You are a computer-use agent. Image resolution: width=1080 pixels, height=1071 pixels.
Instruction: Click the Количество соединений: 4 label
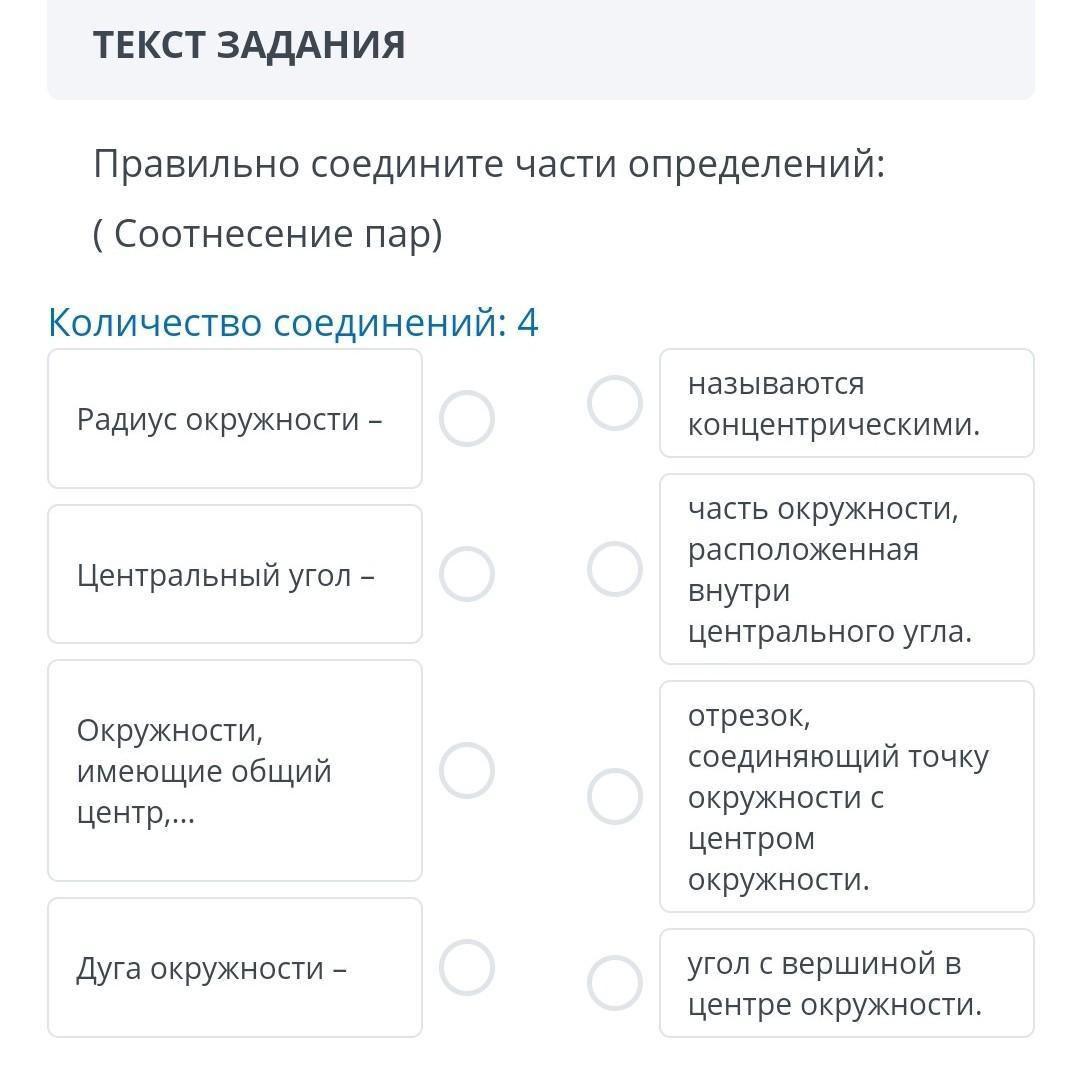pos(293,322)
